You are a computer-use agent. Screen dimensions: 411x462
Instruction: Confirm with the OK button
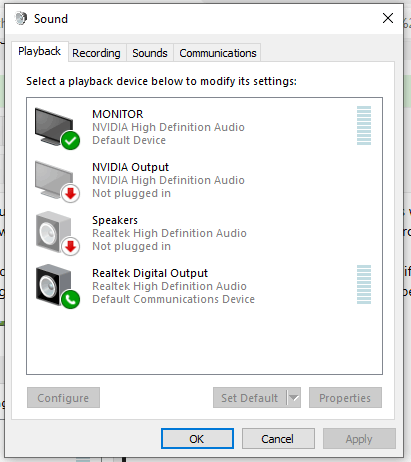pyautogui.click(x=197, y=439)
